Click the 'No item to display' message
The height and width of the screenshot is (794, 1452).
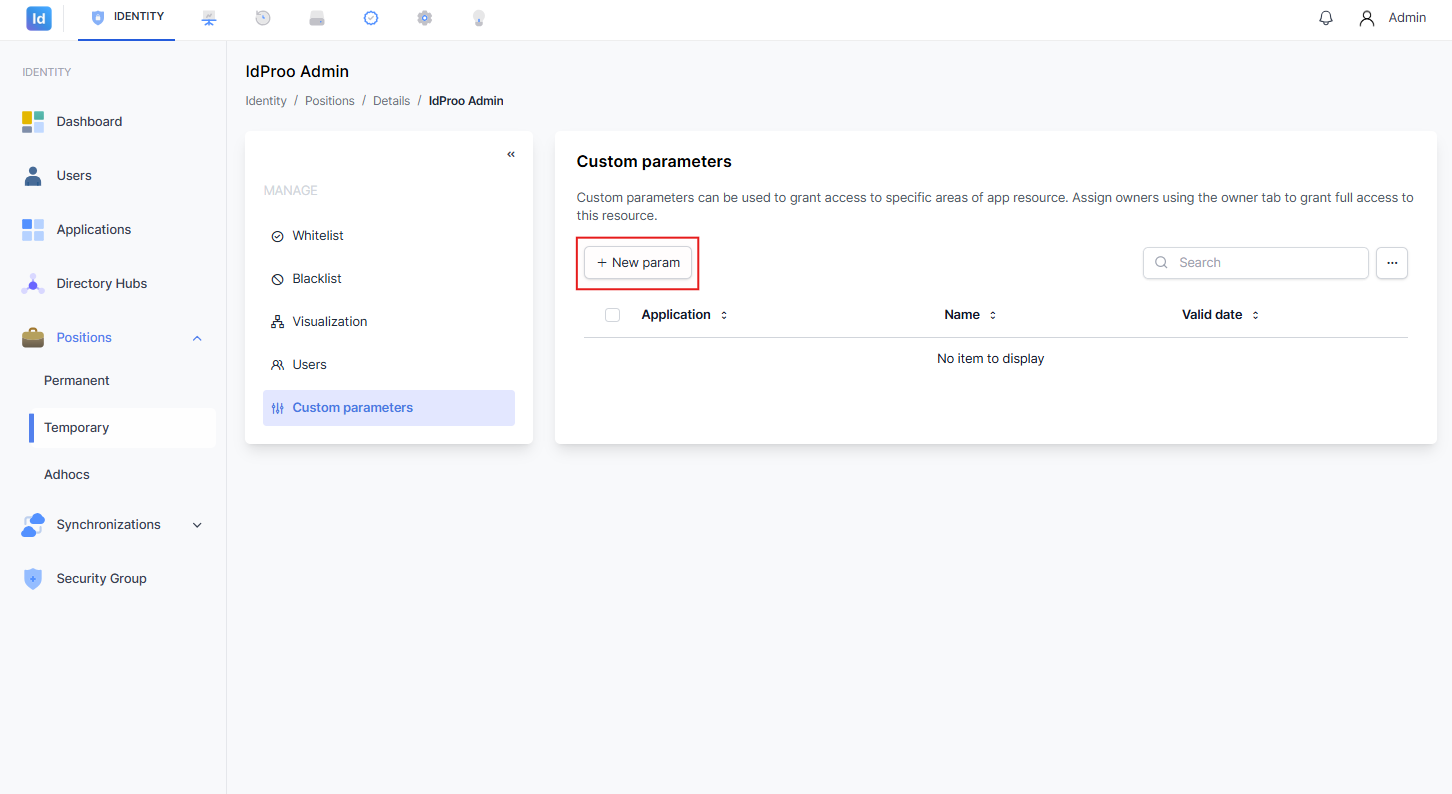[x=991, y=359]
